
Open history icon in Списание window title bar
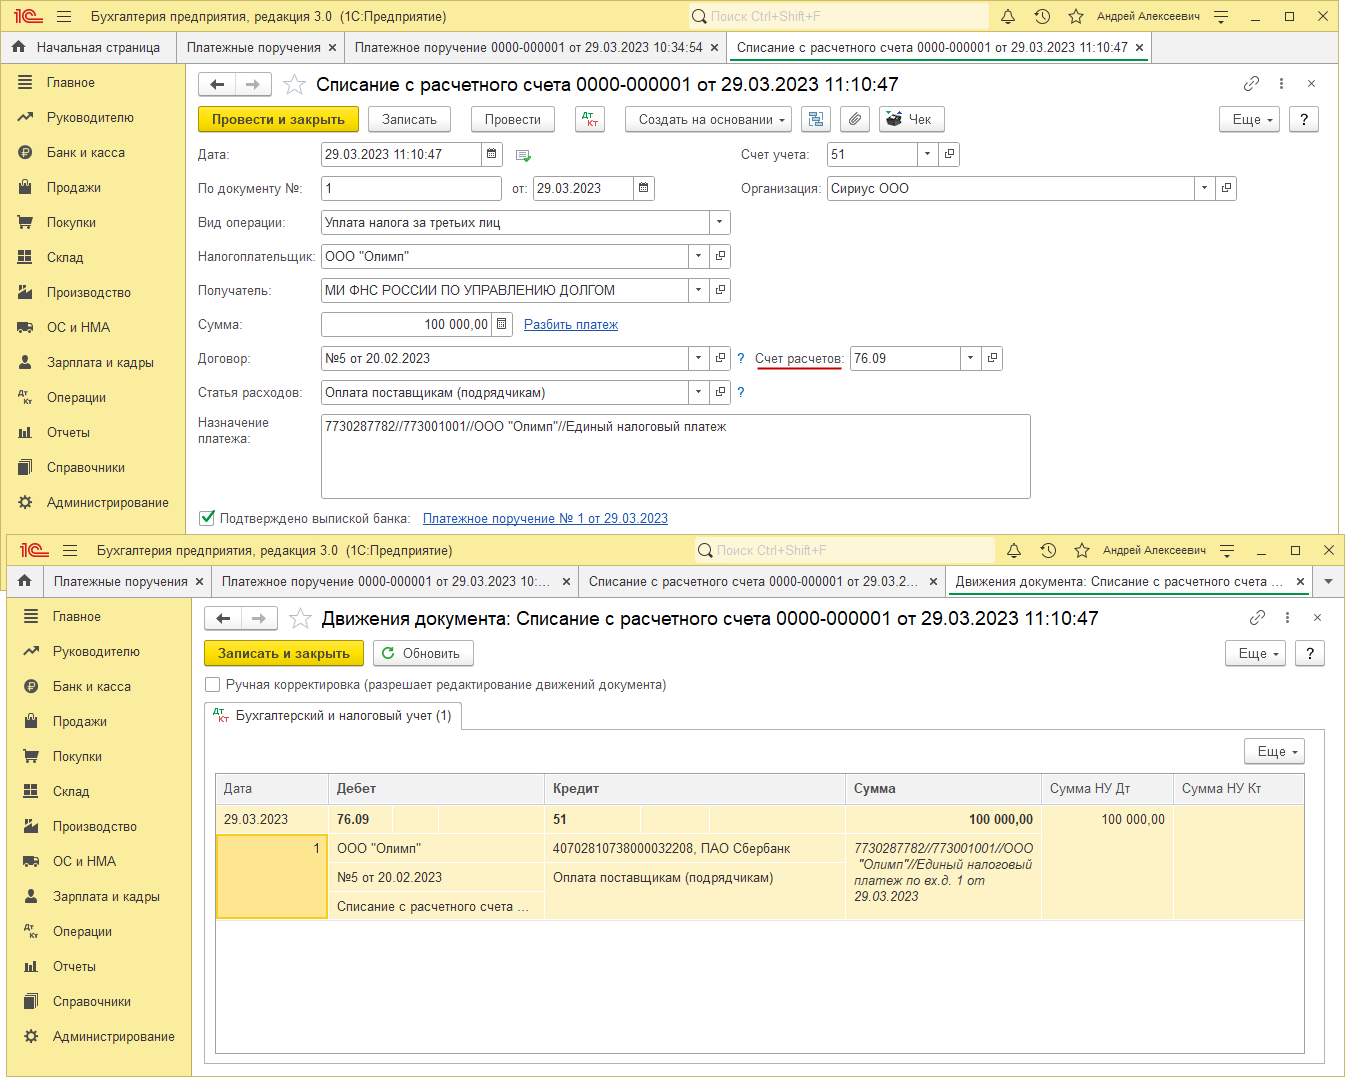(1042, 16)
